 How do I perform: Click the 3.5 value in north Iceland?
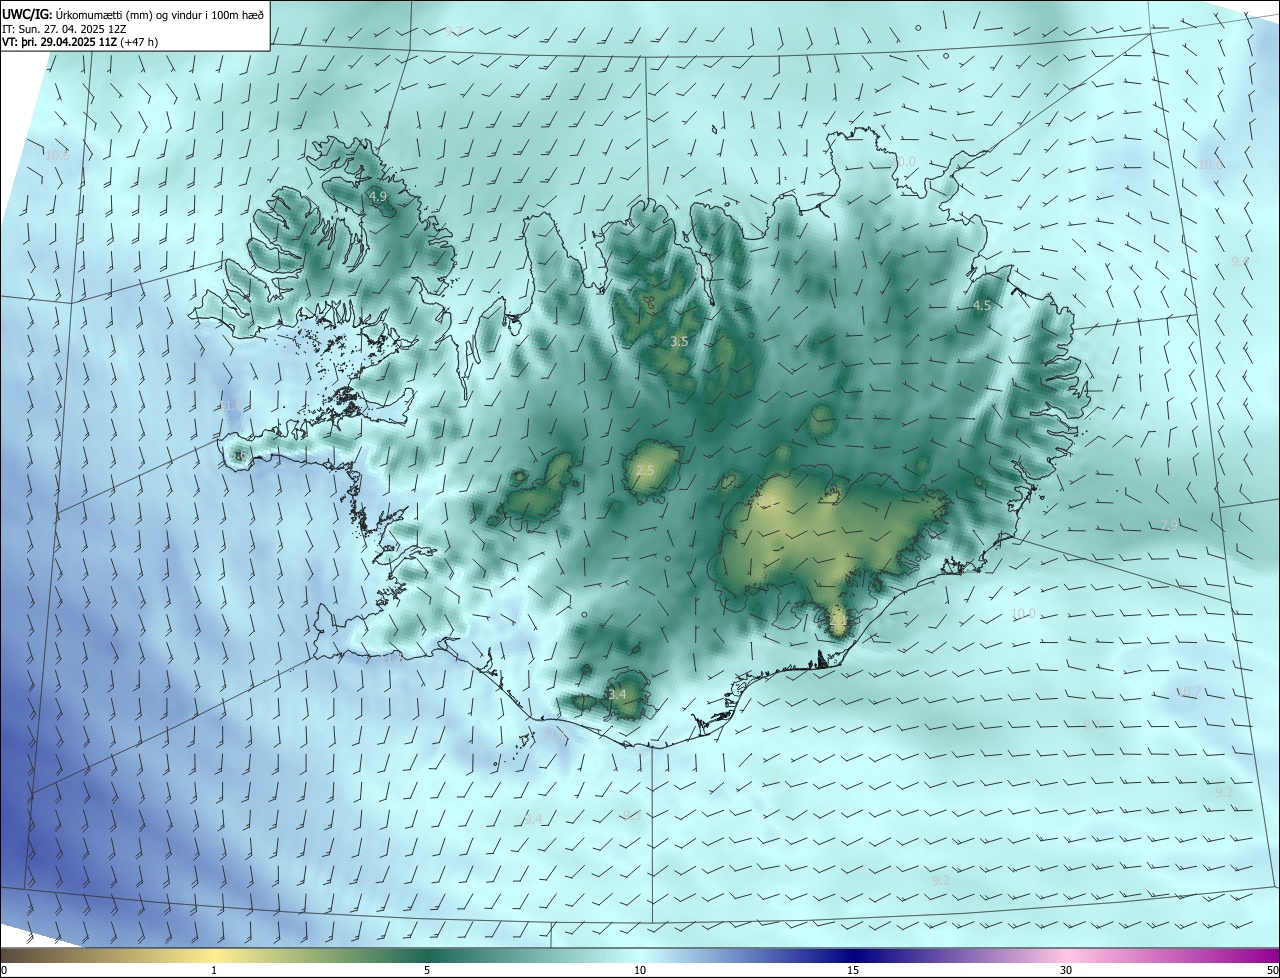(679, 341)
